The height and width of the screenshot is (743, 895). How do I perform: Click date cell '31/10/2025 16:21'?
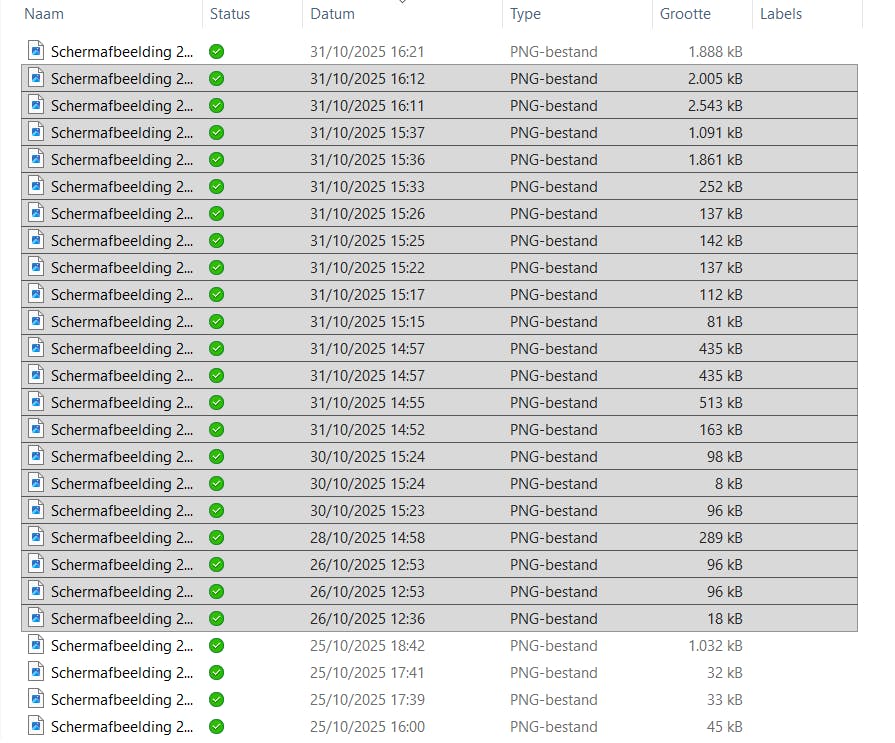coord(367,52)
